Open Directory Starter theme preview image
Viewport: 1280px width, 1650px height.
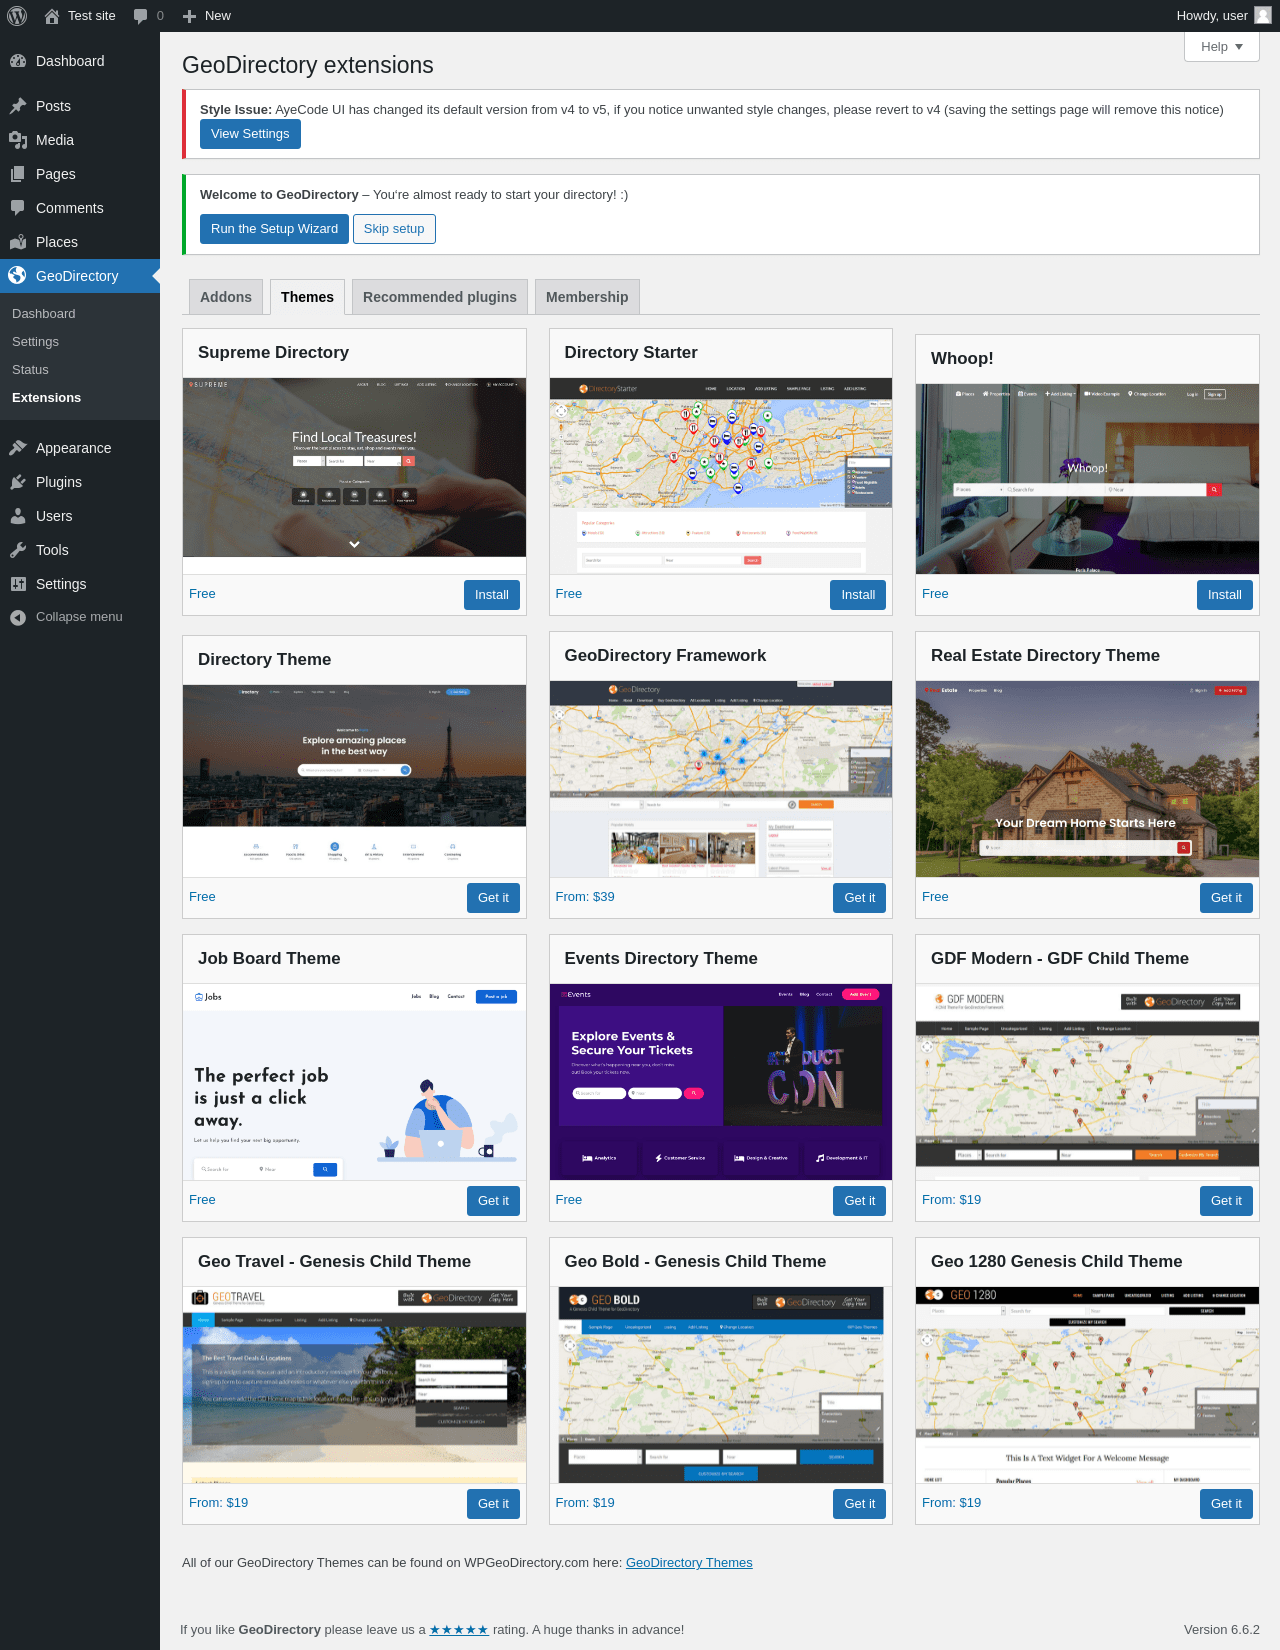(x=721, y=476)
